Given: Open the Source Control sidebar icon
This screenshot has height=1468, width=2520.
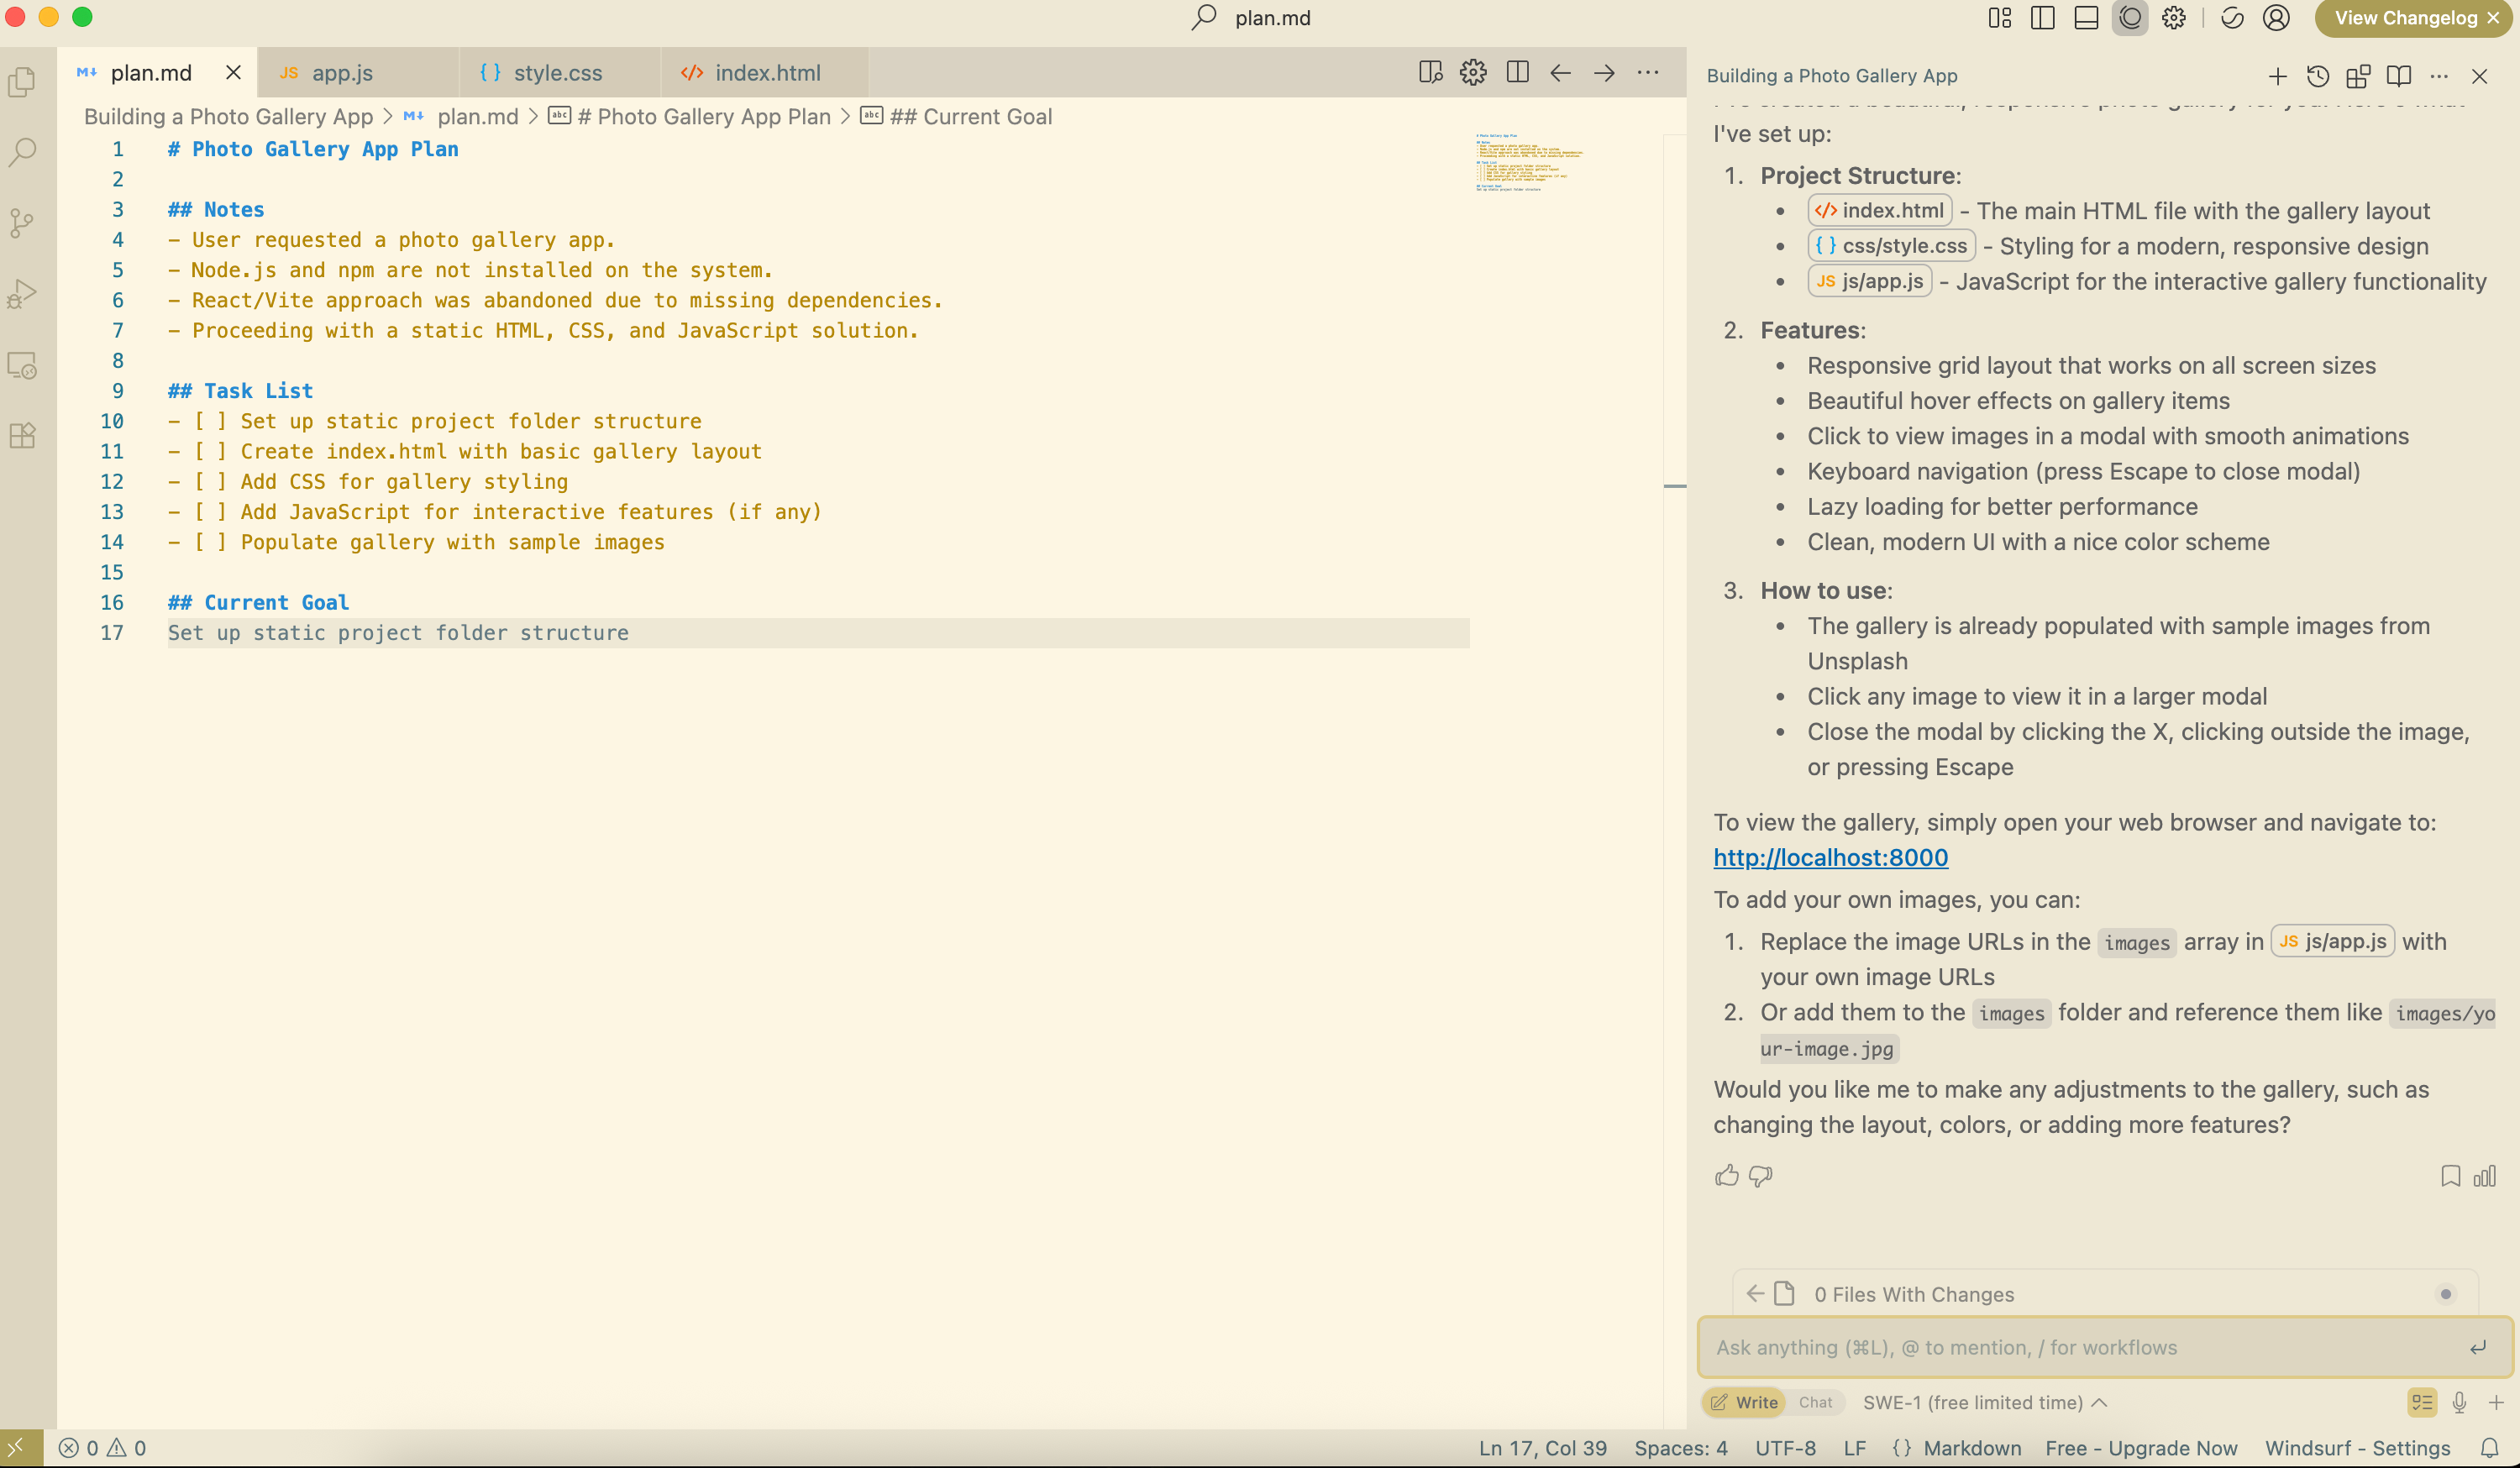Looking at the screenshot, I should point(22,222).
